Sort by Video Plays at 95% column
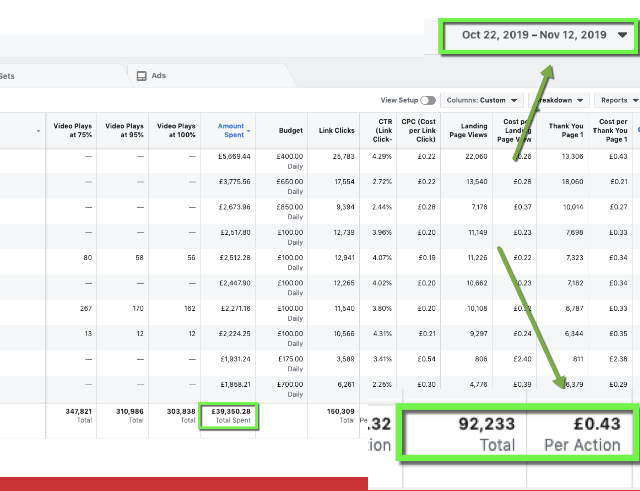Image resolution: width=640 pixels, height=491 pixels. (124, 130)
